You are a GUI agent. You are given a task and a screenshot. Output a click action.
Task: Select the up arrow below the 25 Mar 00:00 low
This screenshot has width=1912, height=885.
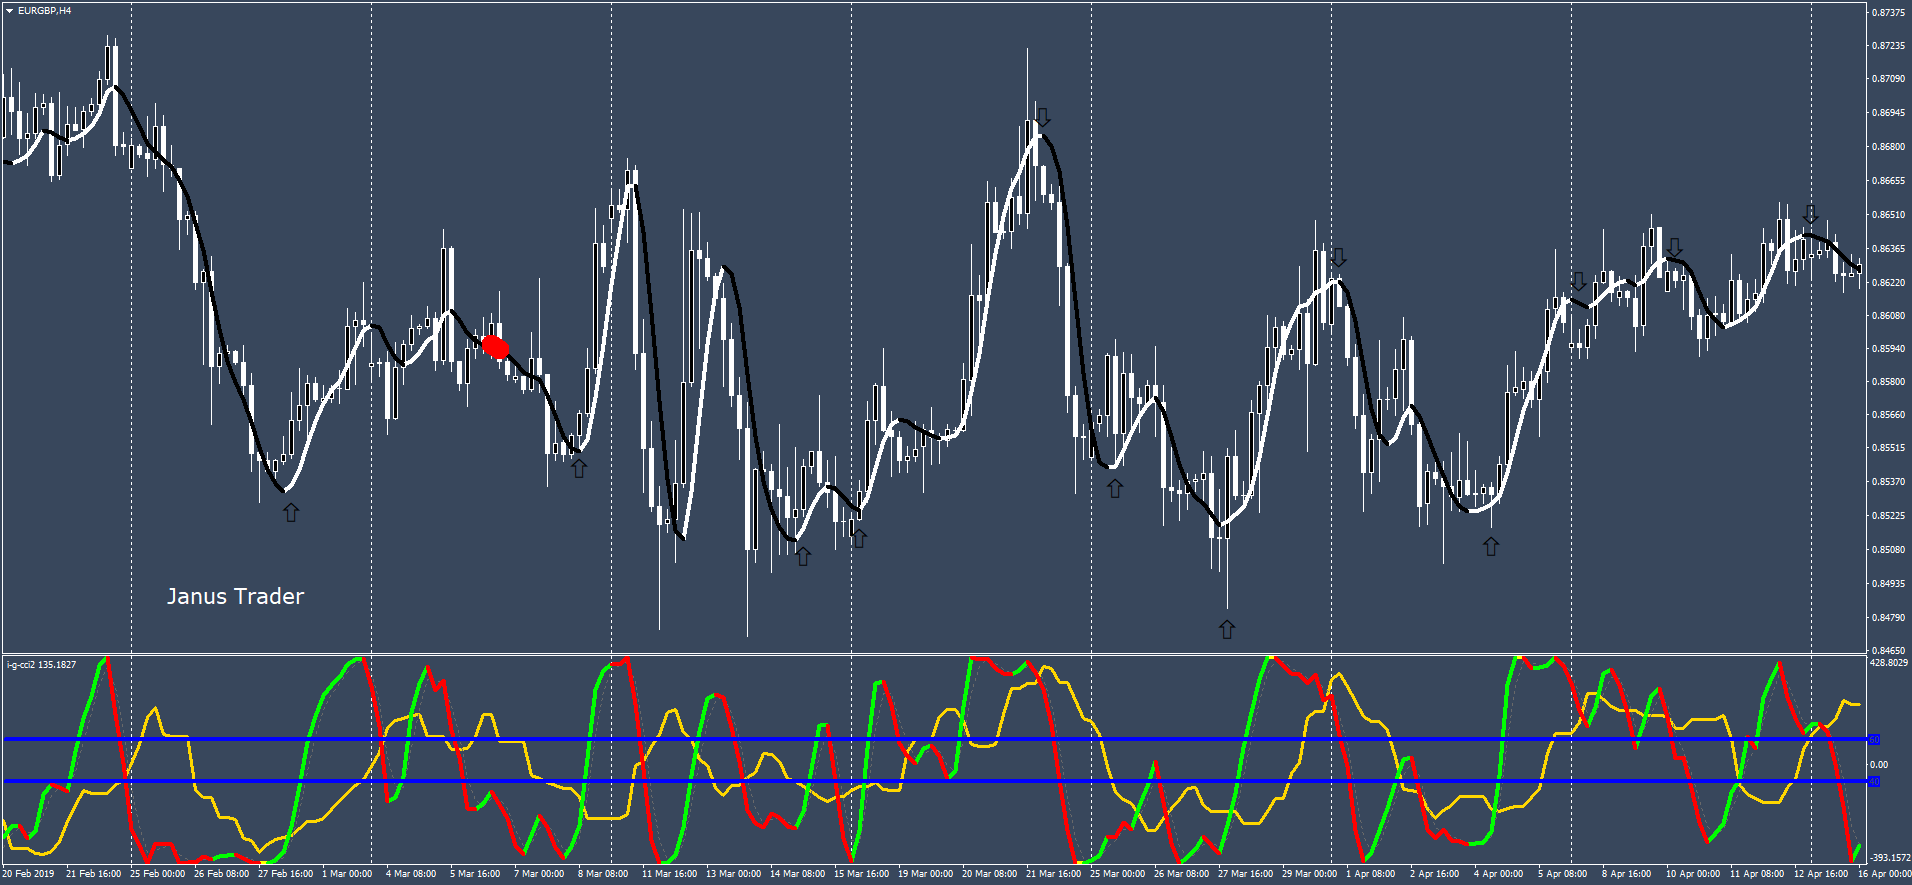pyautogui.click(x=1114, y=488)
